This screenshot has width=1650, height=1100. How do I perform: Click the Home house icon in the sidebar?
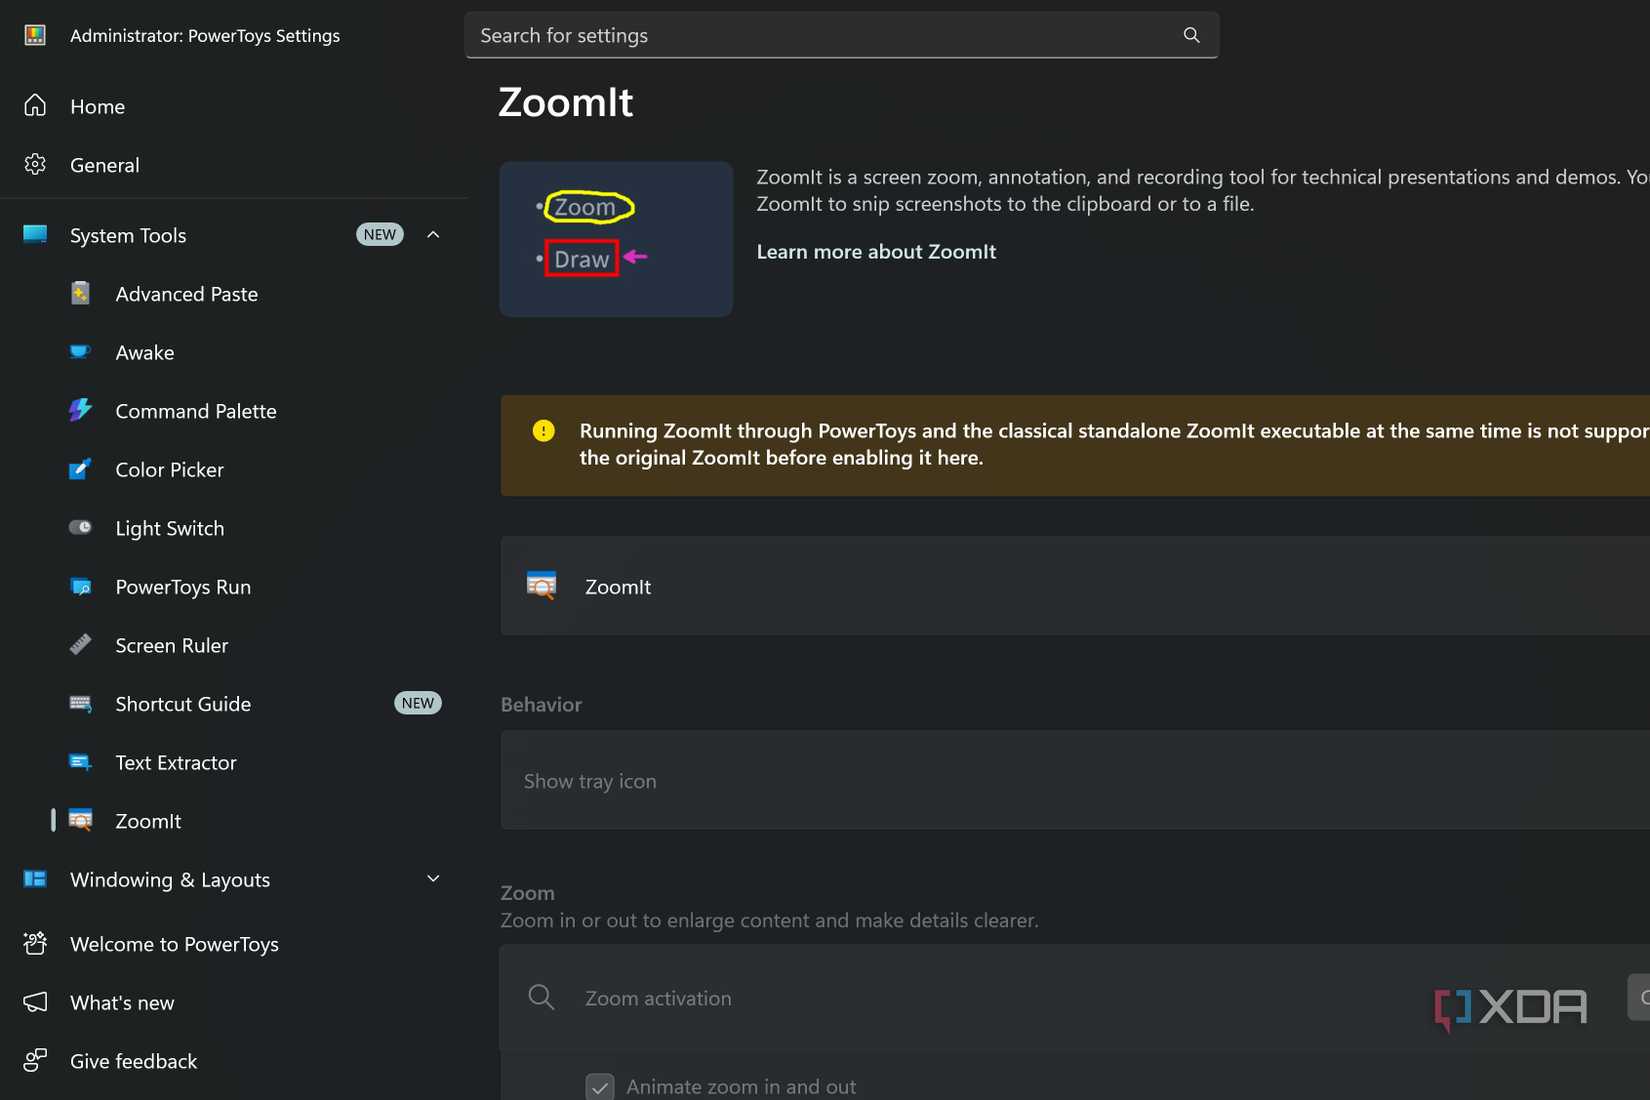(x=35, y=106)
